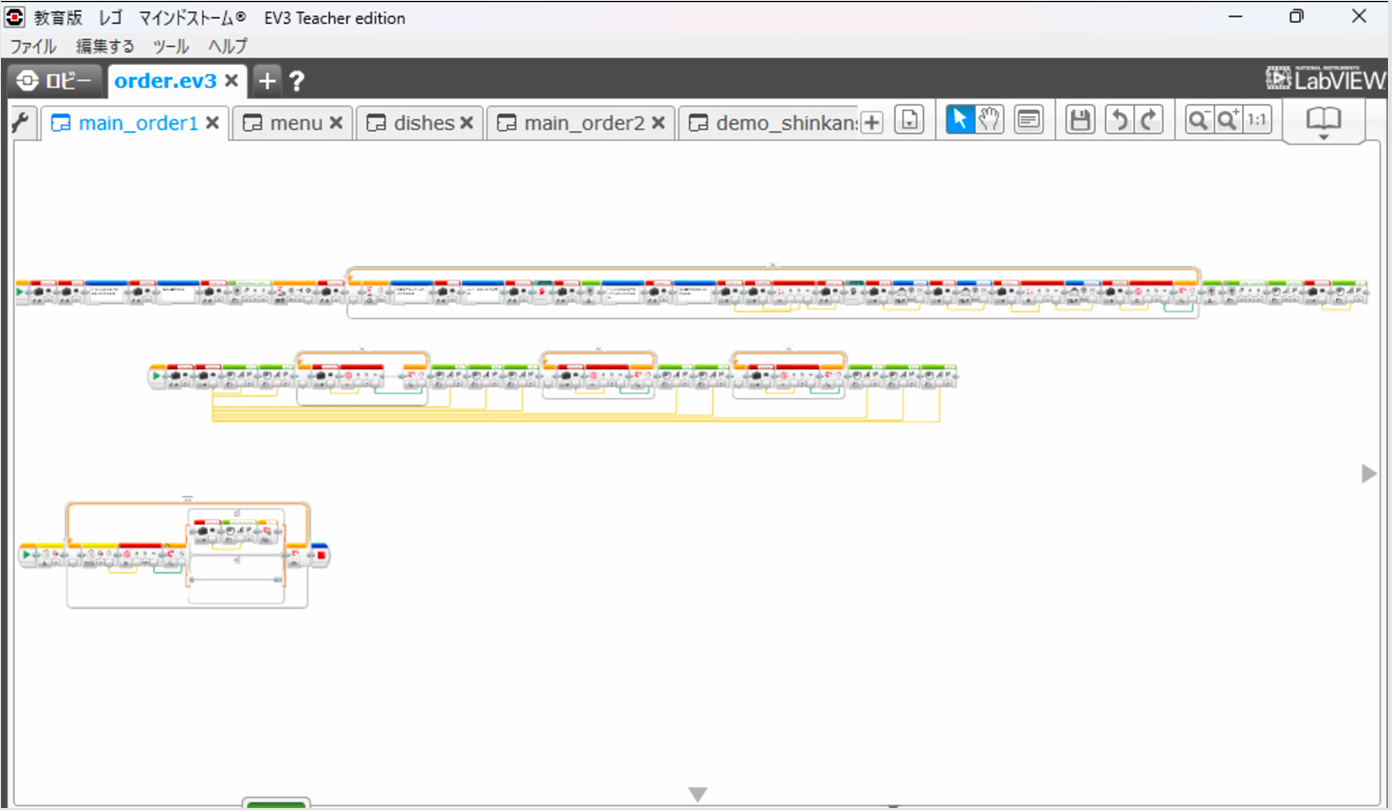Viewport: 1392px width, 810px height.
Task: Redo the last undone action
Action: (x=1149, y=121)
